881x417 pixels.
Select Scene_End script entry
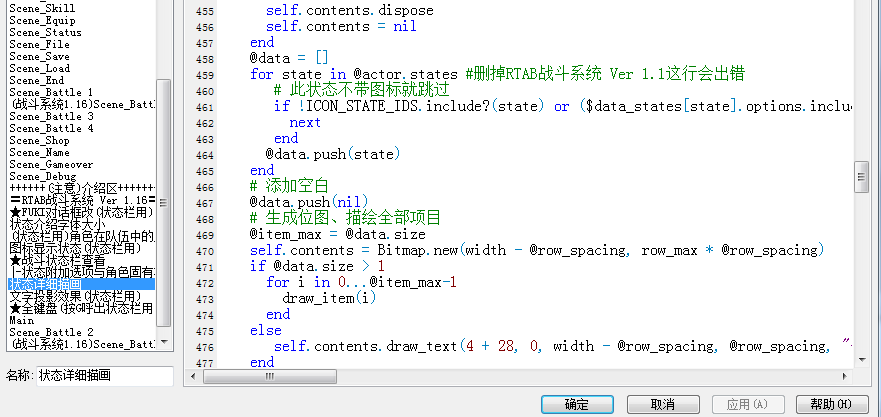point(37,80)
